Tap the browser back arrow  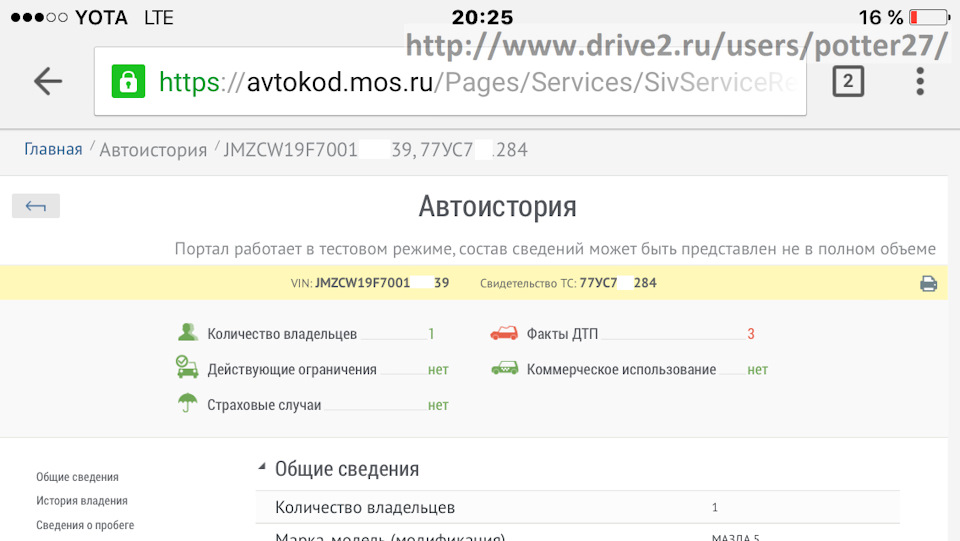click(x=48, y=81)
